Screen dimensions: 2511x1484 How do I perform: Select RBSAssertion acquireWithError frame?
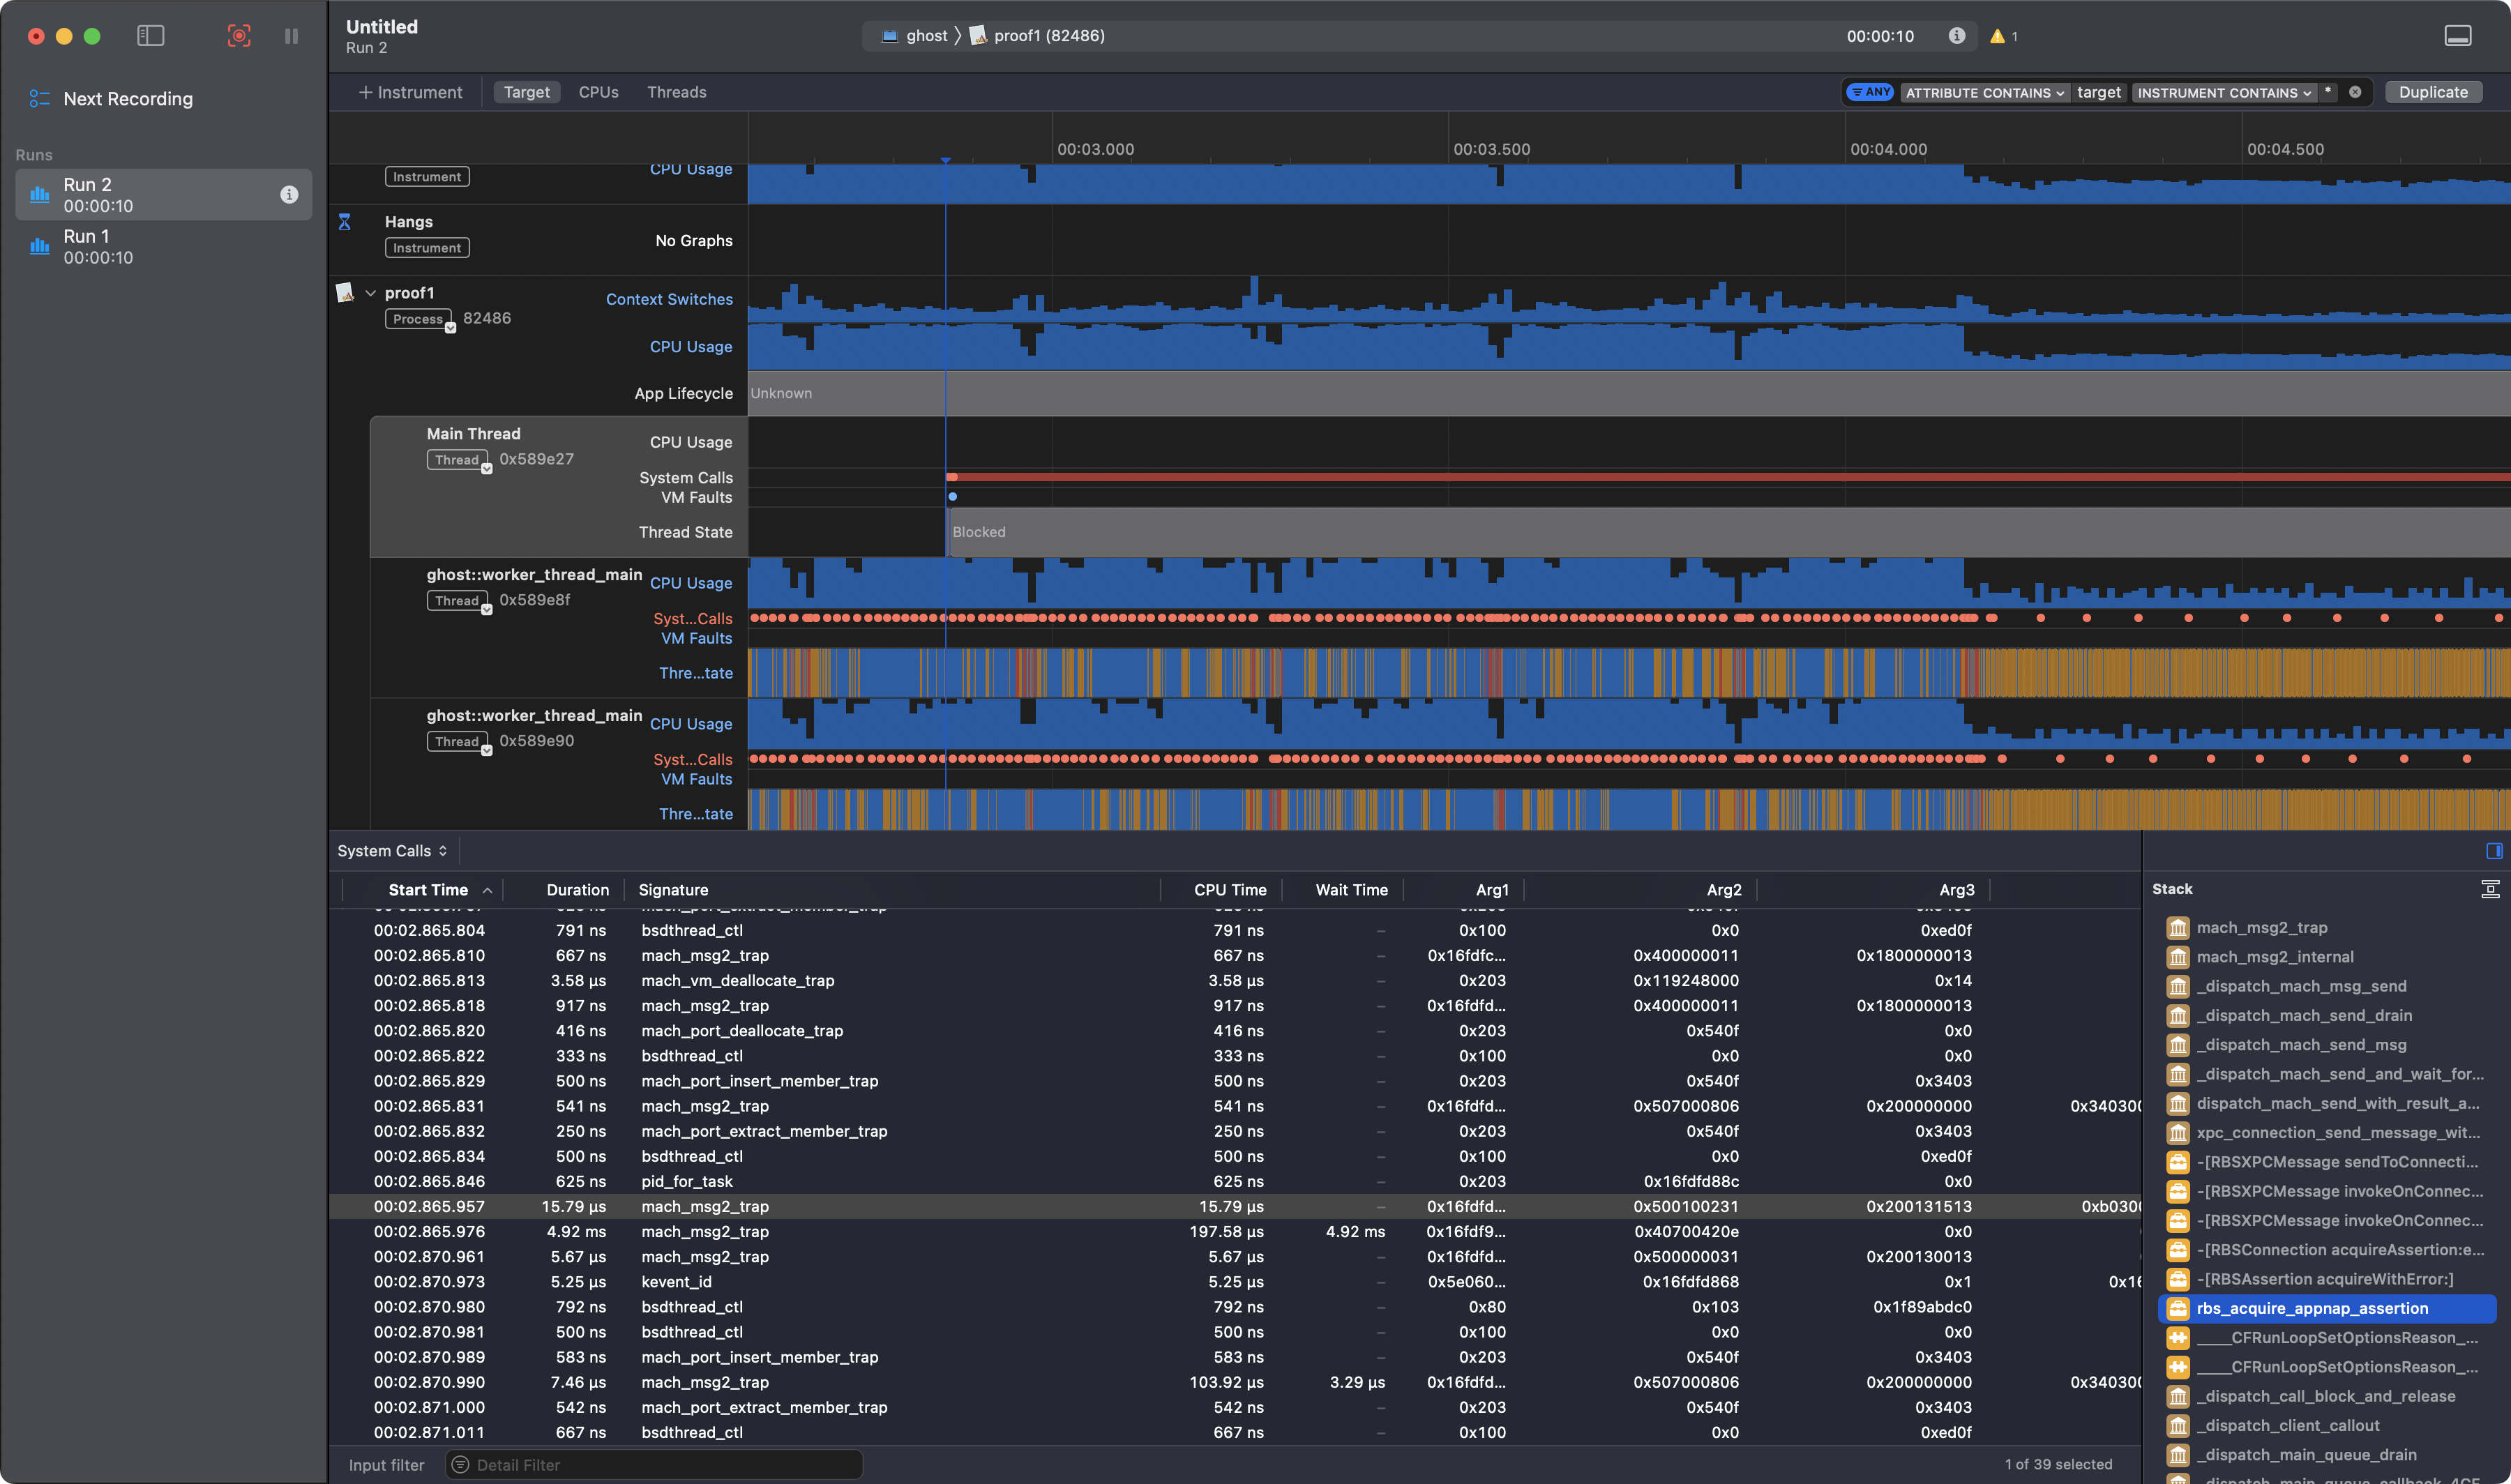(x=2328, y=1279)
